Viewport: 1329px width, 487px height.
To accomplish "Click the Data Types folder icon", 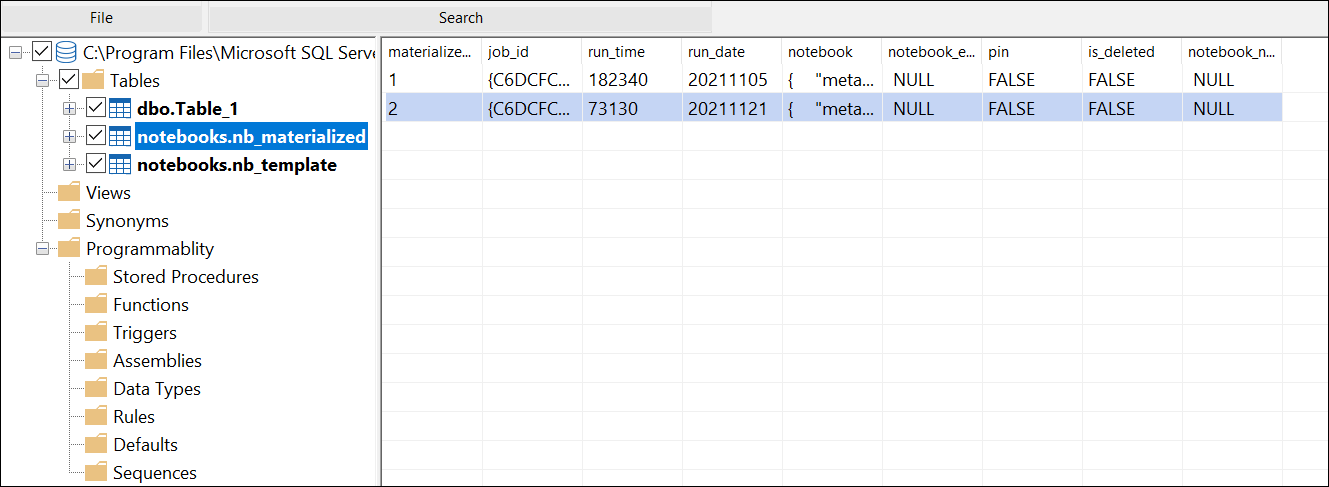I will [96, 388].
